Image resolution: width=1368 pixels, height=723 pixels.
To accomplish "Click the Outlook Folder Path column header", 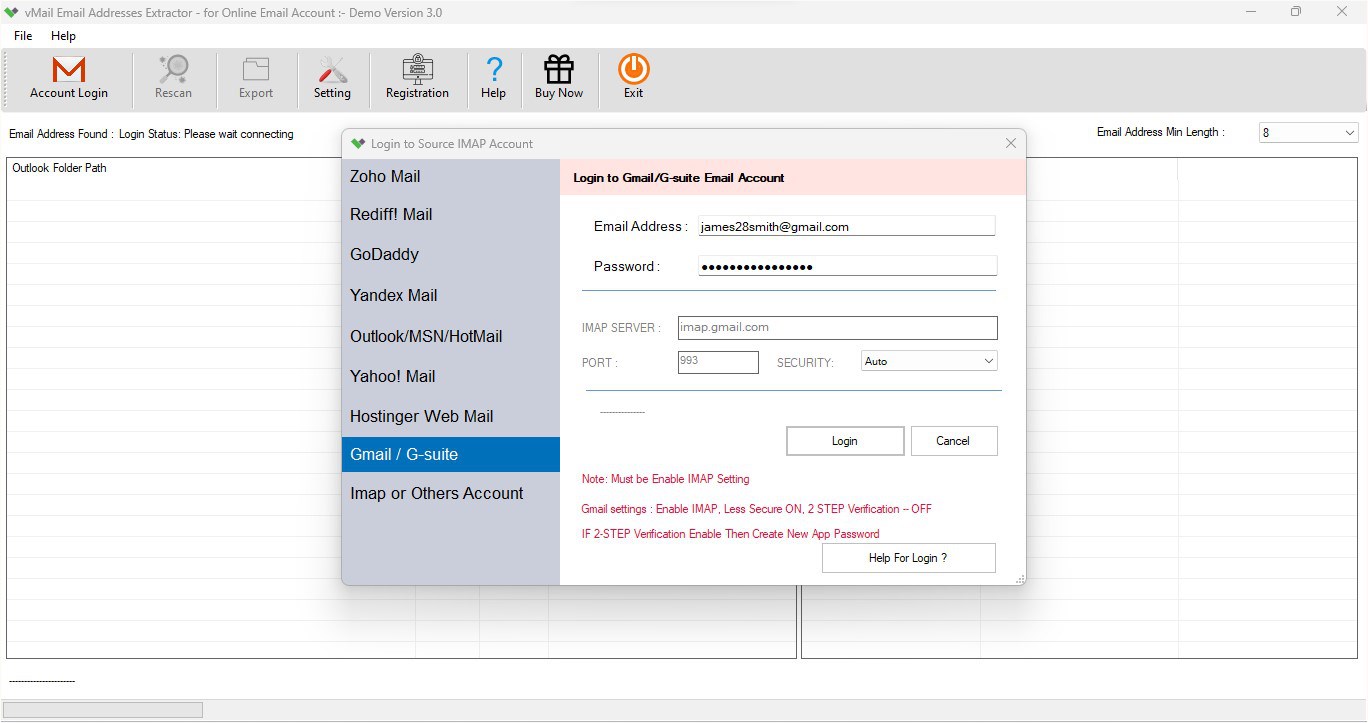I will (x=59, y=168).
